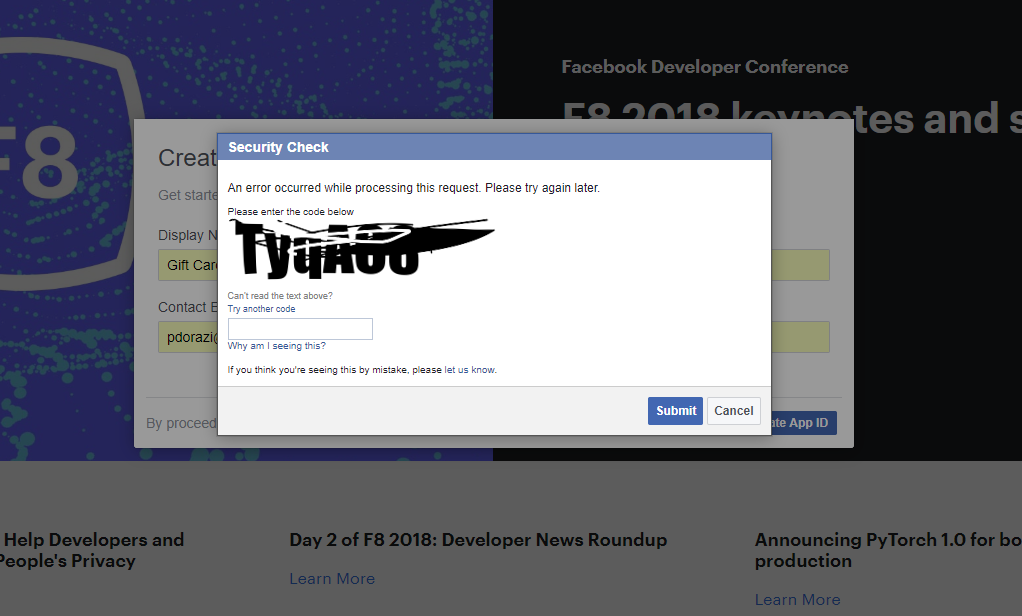Viewport: 1022px width, 616px height.
Task: Select the Display Name field showing Gift Card
Action: [188, 265]
